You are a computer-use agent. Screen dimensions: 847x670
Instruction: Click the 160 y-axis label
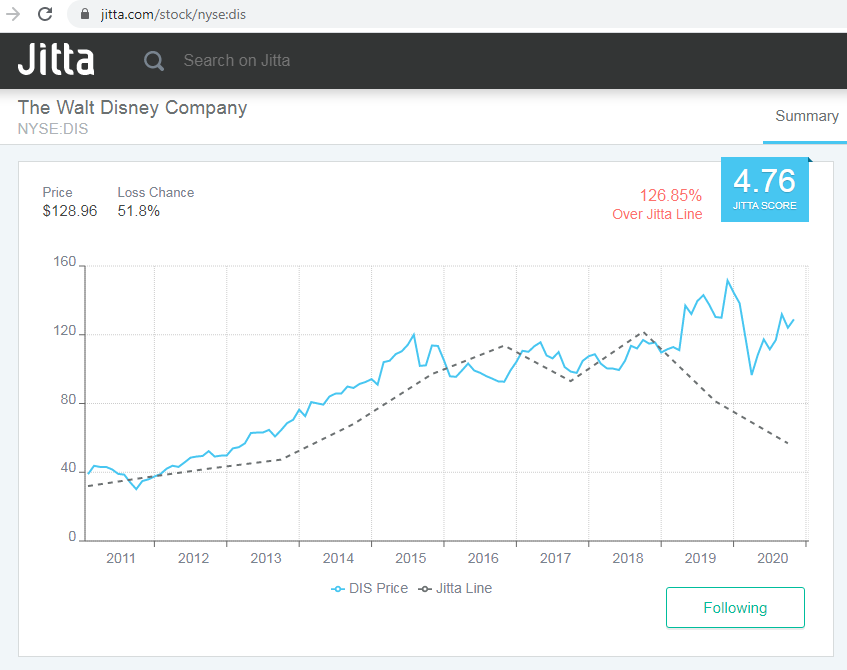point(64,262)
